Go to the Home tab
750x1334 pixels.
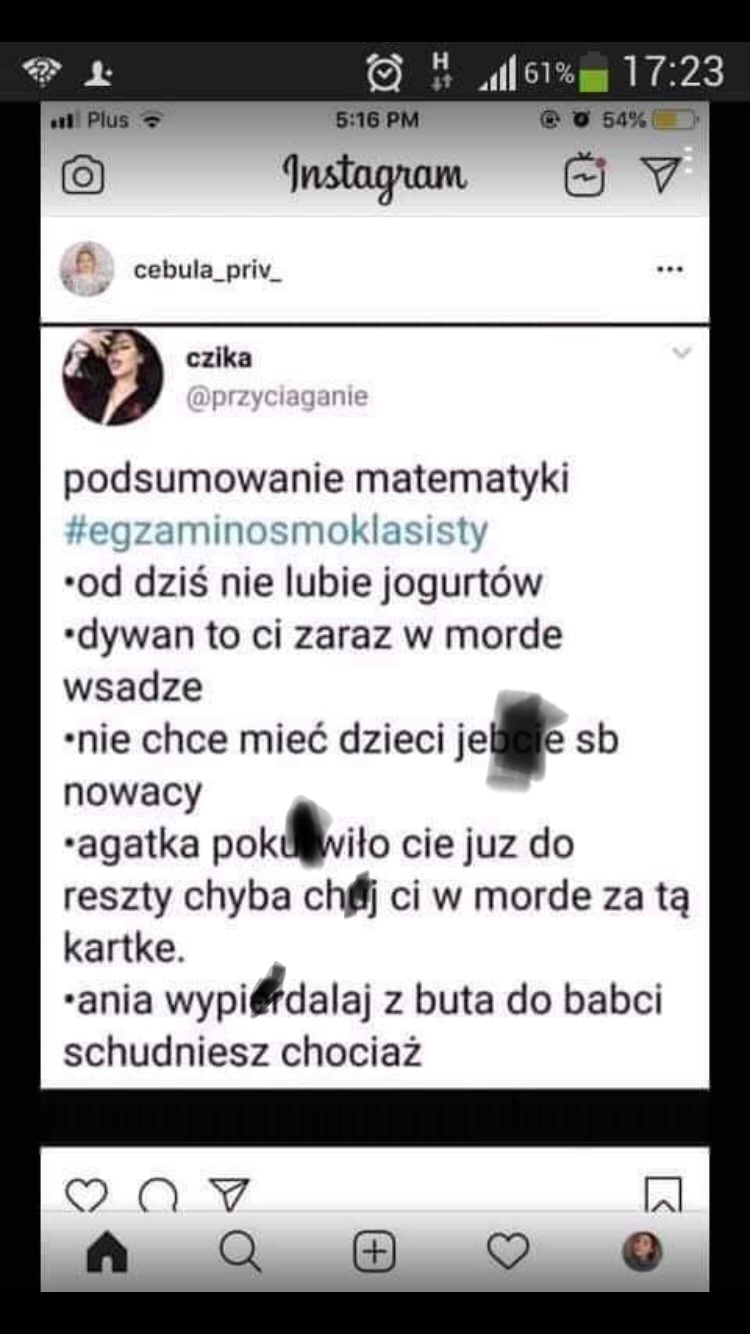tap(107, 1251)
